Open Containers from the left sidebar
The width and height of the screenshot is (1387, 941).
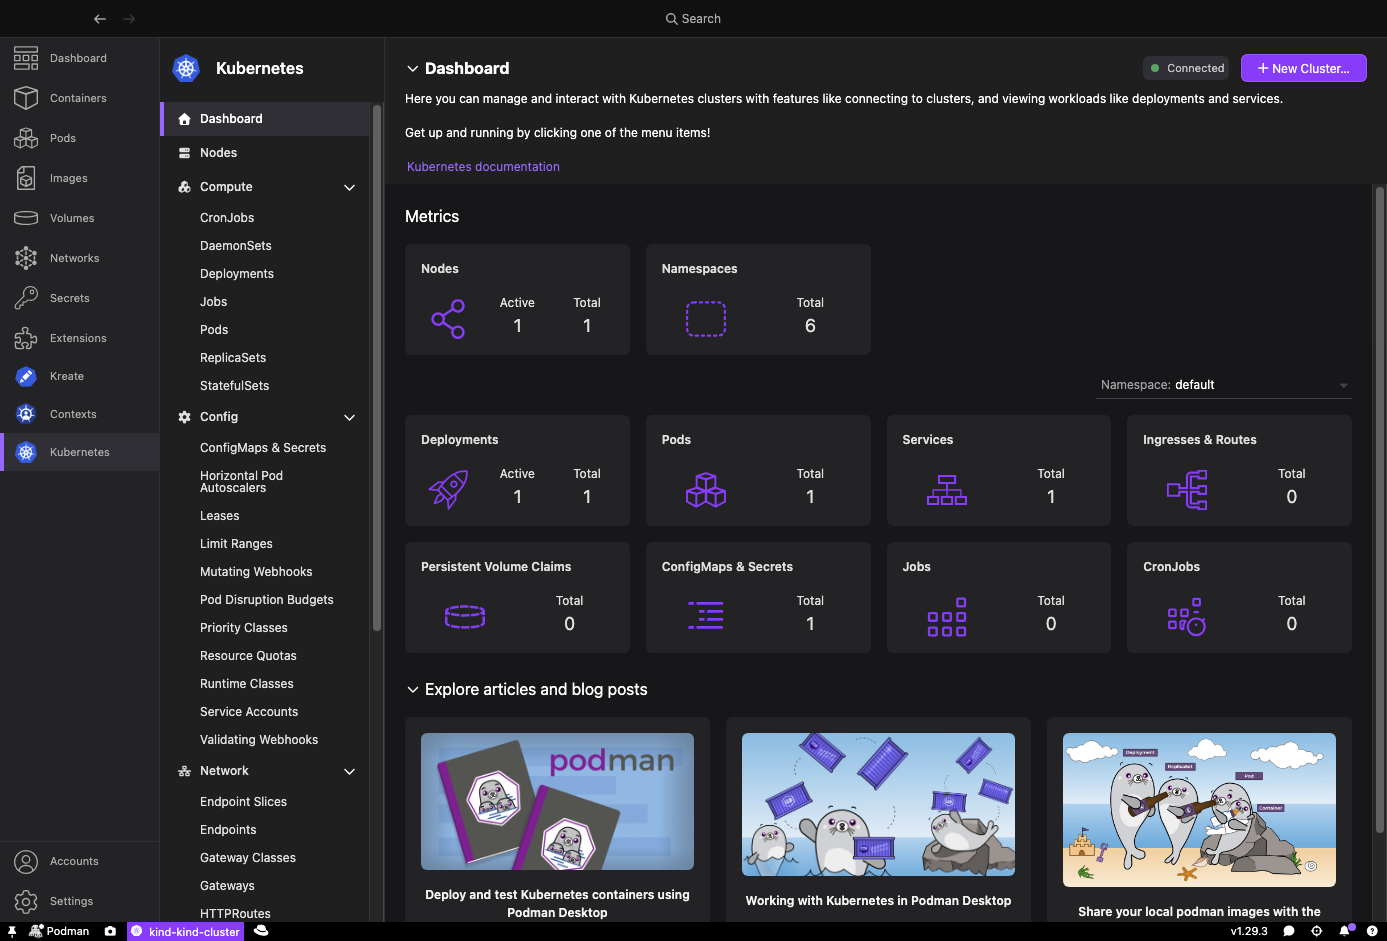[79, 98]
